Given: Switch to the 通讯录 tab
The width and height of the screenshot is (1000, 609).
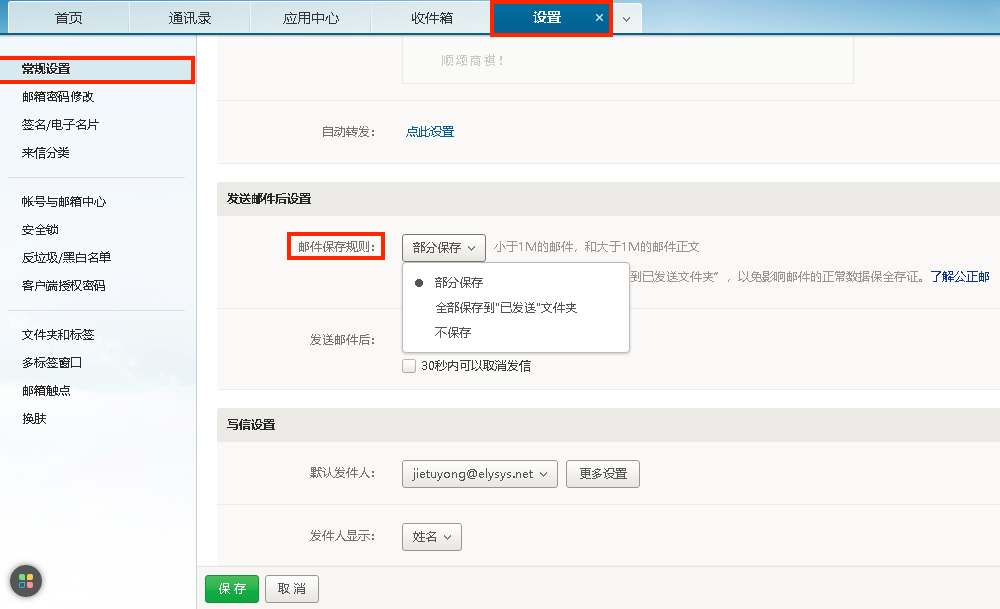Looking at the screenshot, I should coord(190,17).
